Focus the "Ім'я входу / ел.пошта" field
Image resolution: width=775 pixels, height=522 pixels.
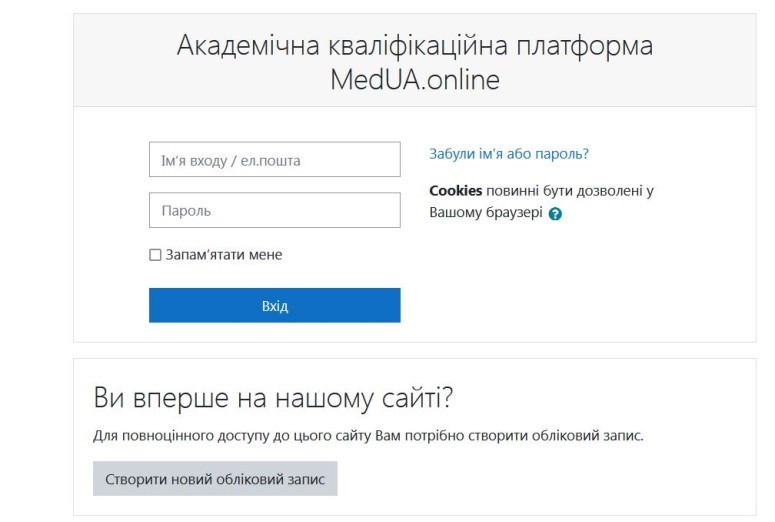(x=275, y=160)
